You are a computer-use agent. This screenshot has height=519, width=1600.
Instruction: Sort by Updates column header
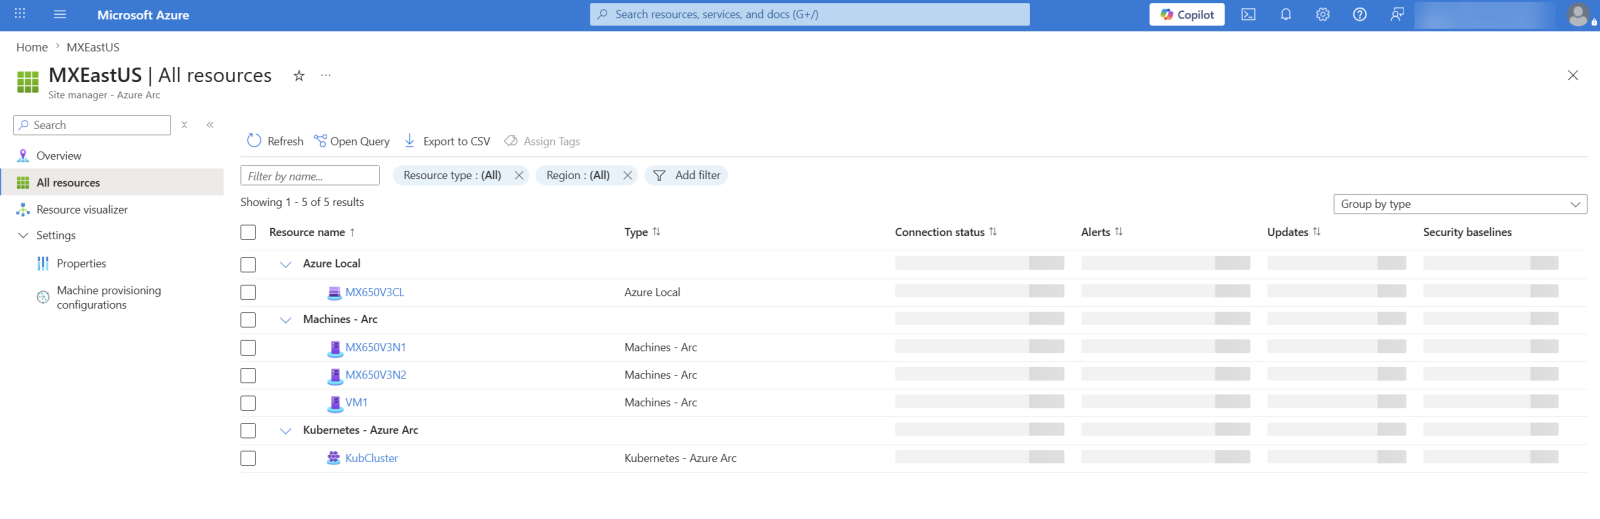(1294, 232)
